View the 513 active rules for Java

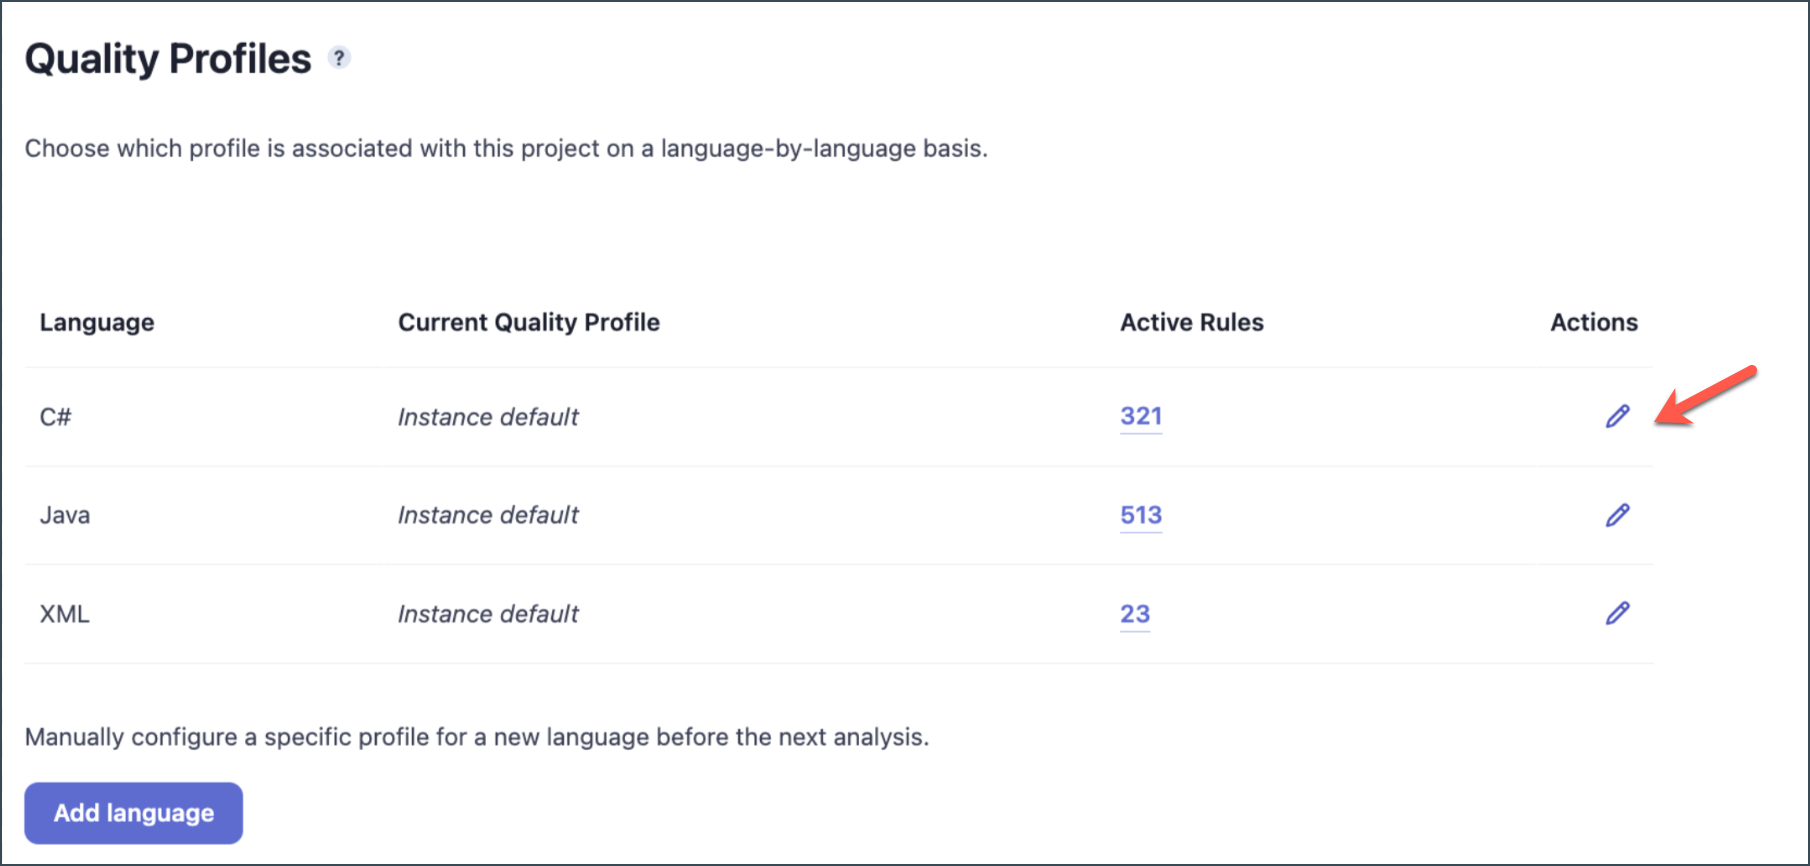coord(1140,515)
